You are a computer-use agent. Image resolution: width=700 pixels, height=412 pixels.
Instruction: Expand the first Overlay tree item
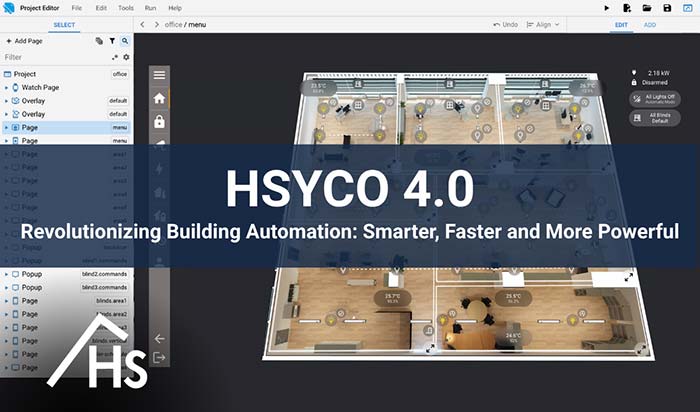6,101
